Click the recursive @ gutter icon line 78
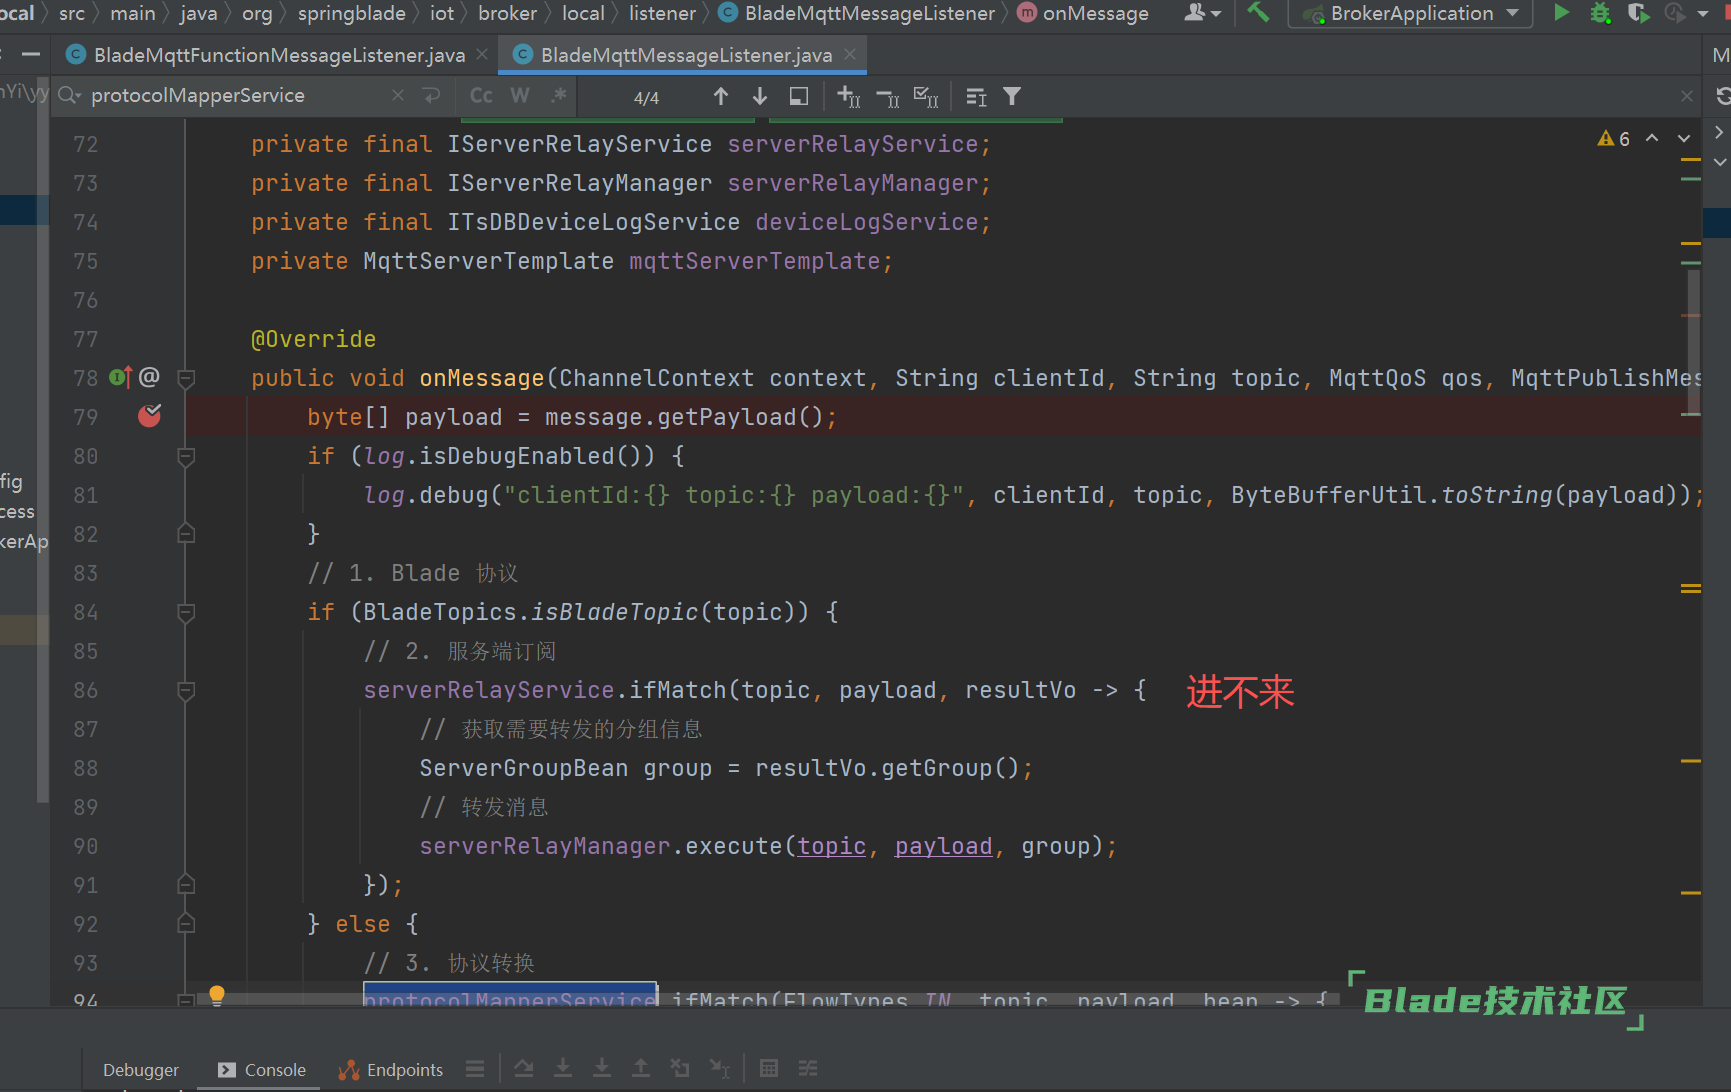The image size is (1731, 1092). coord(149,377)
